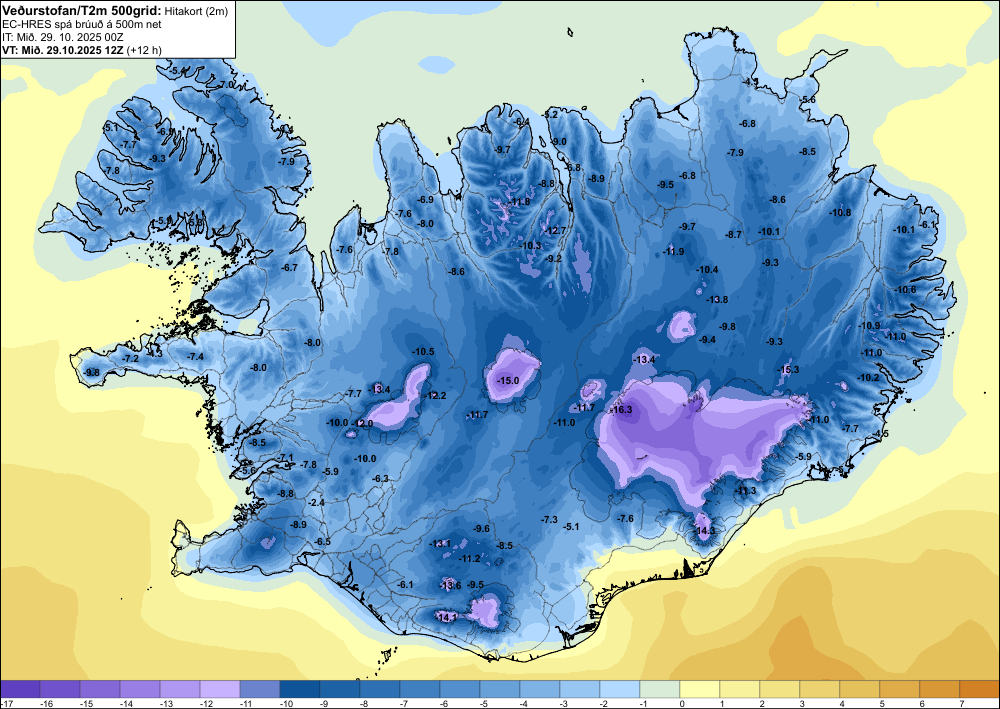Click the -6.3 temperature label

381,478
